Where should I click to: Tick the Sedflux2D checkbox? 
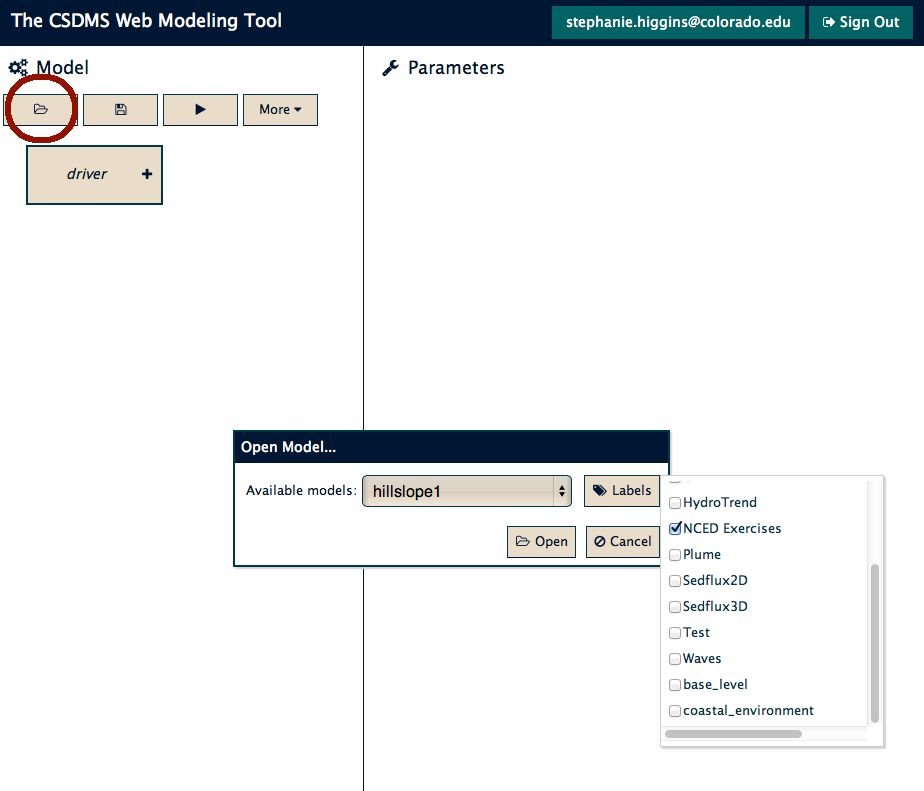click(675, 581)
